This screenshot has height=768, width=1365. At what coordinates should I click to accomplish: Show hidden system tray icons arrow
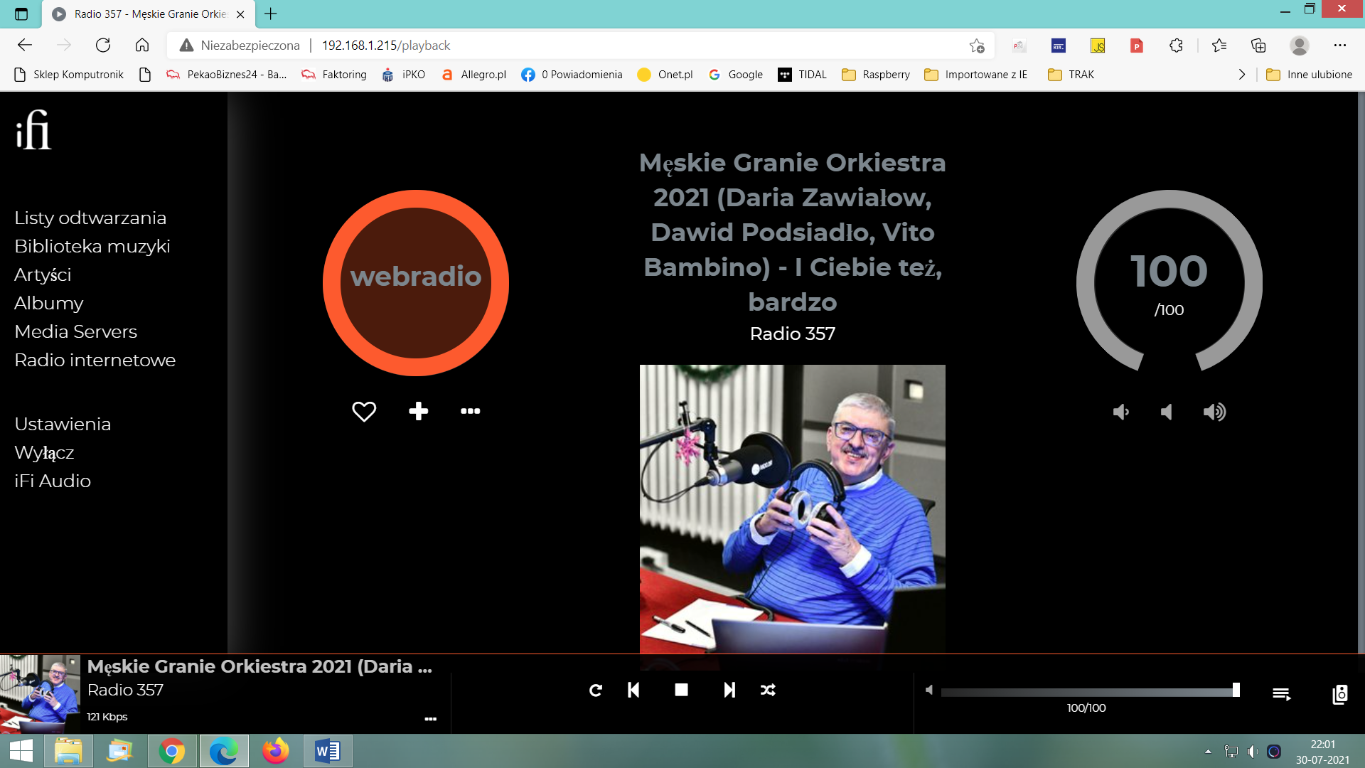point(1209,751)
